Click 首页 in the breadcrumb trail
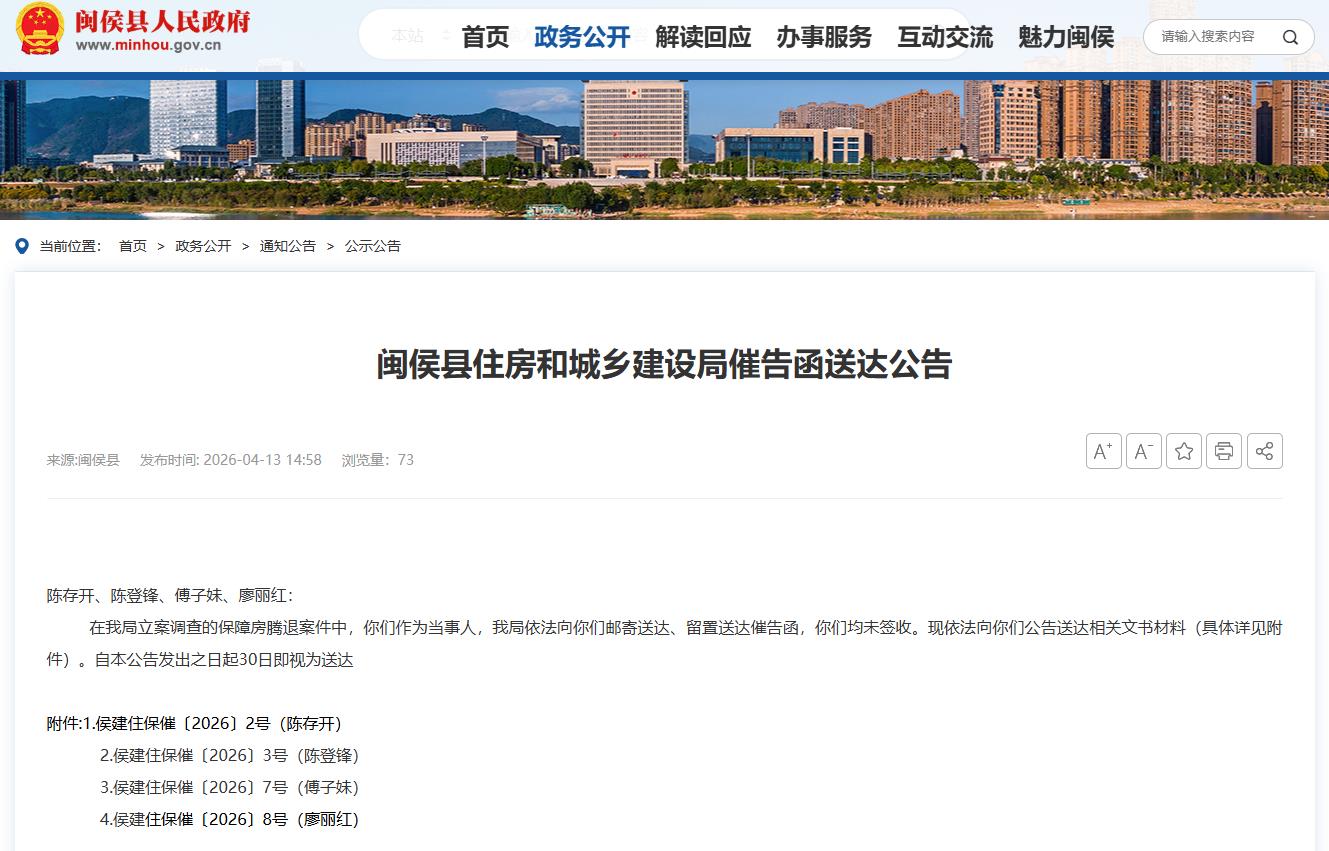This screenshot has width=1329, height=851. [133, 246]
